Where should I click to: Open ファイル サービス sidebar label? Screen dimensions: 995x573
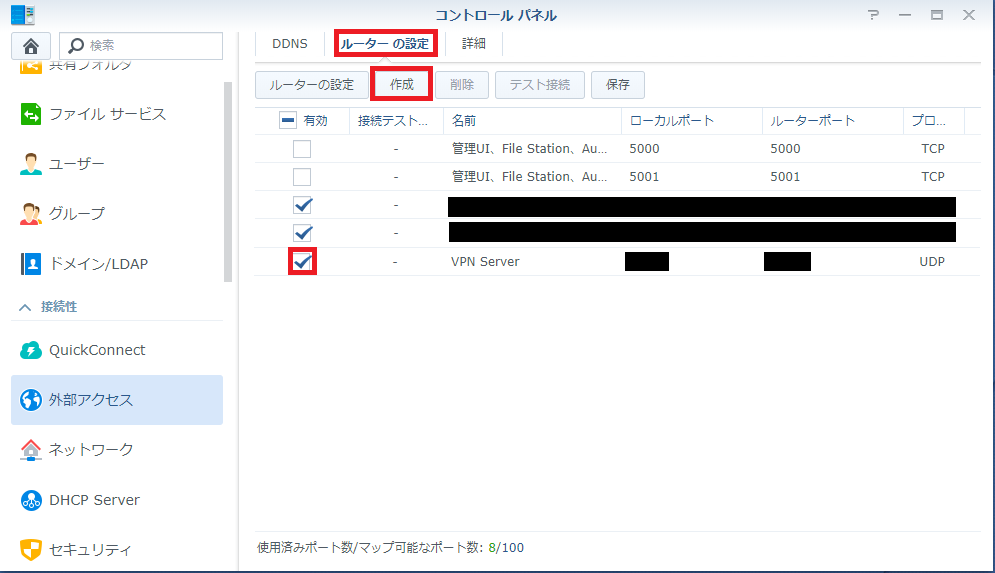click(107, 114)
